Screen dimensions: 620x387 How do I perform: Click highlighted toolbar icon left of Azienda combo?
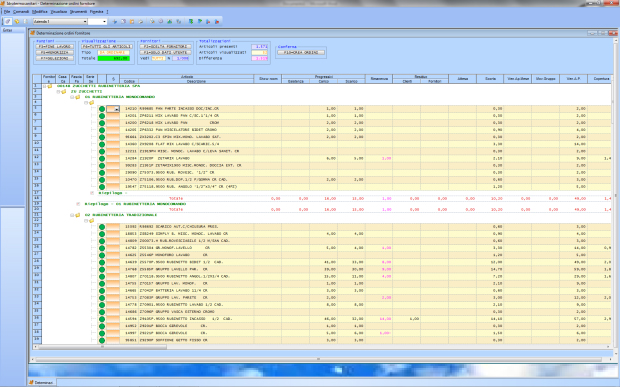8,21
